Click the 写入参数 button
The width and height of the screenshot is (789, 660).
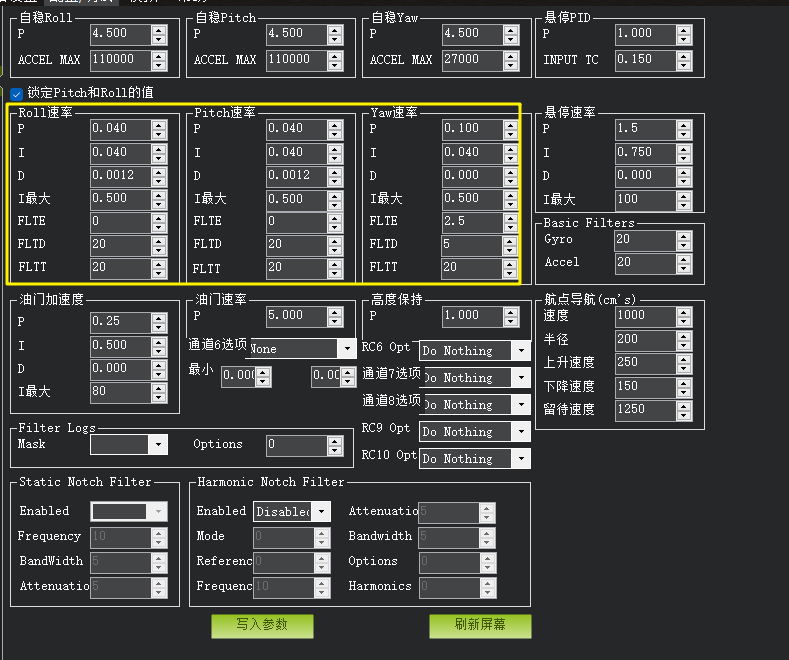pyautogui.click(x=262, y=625)
